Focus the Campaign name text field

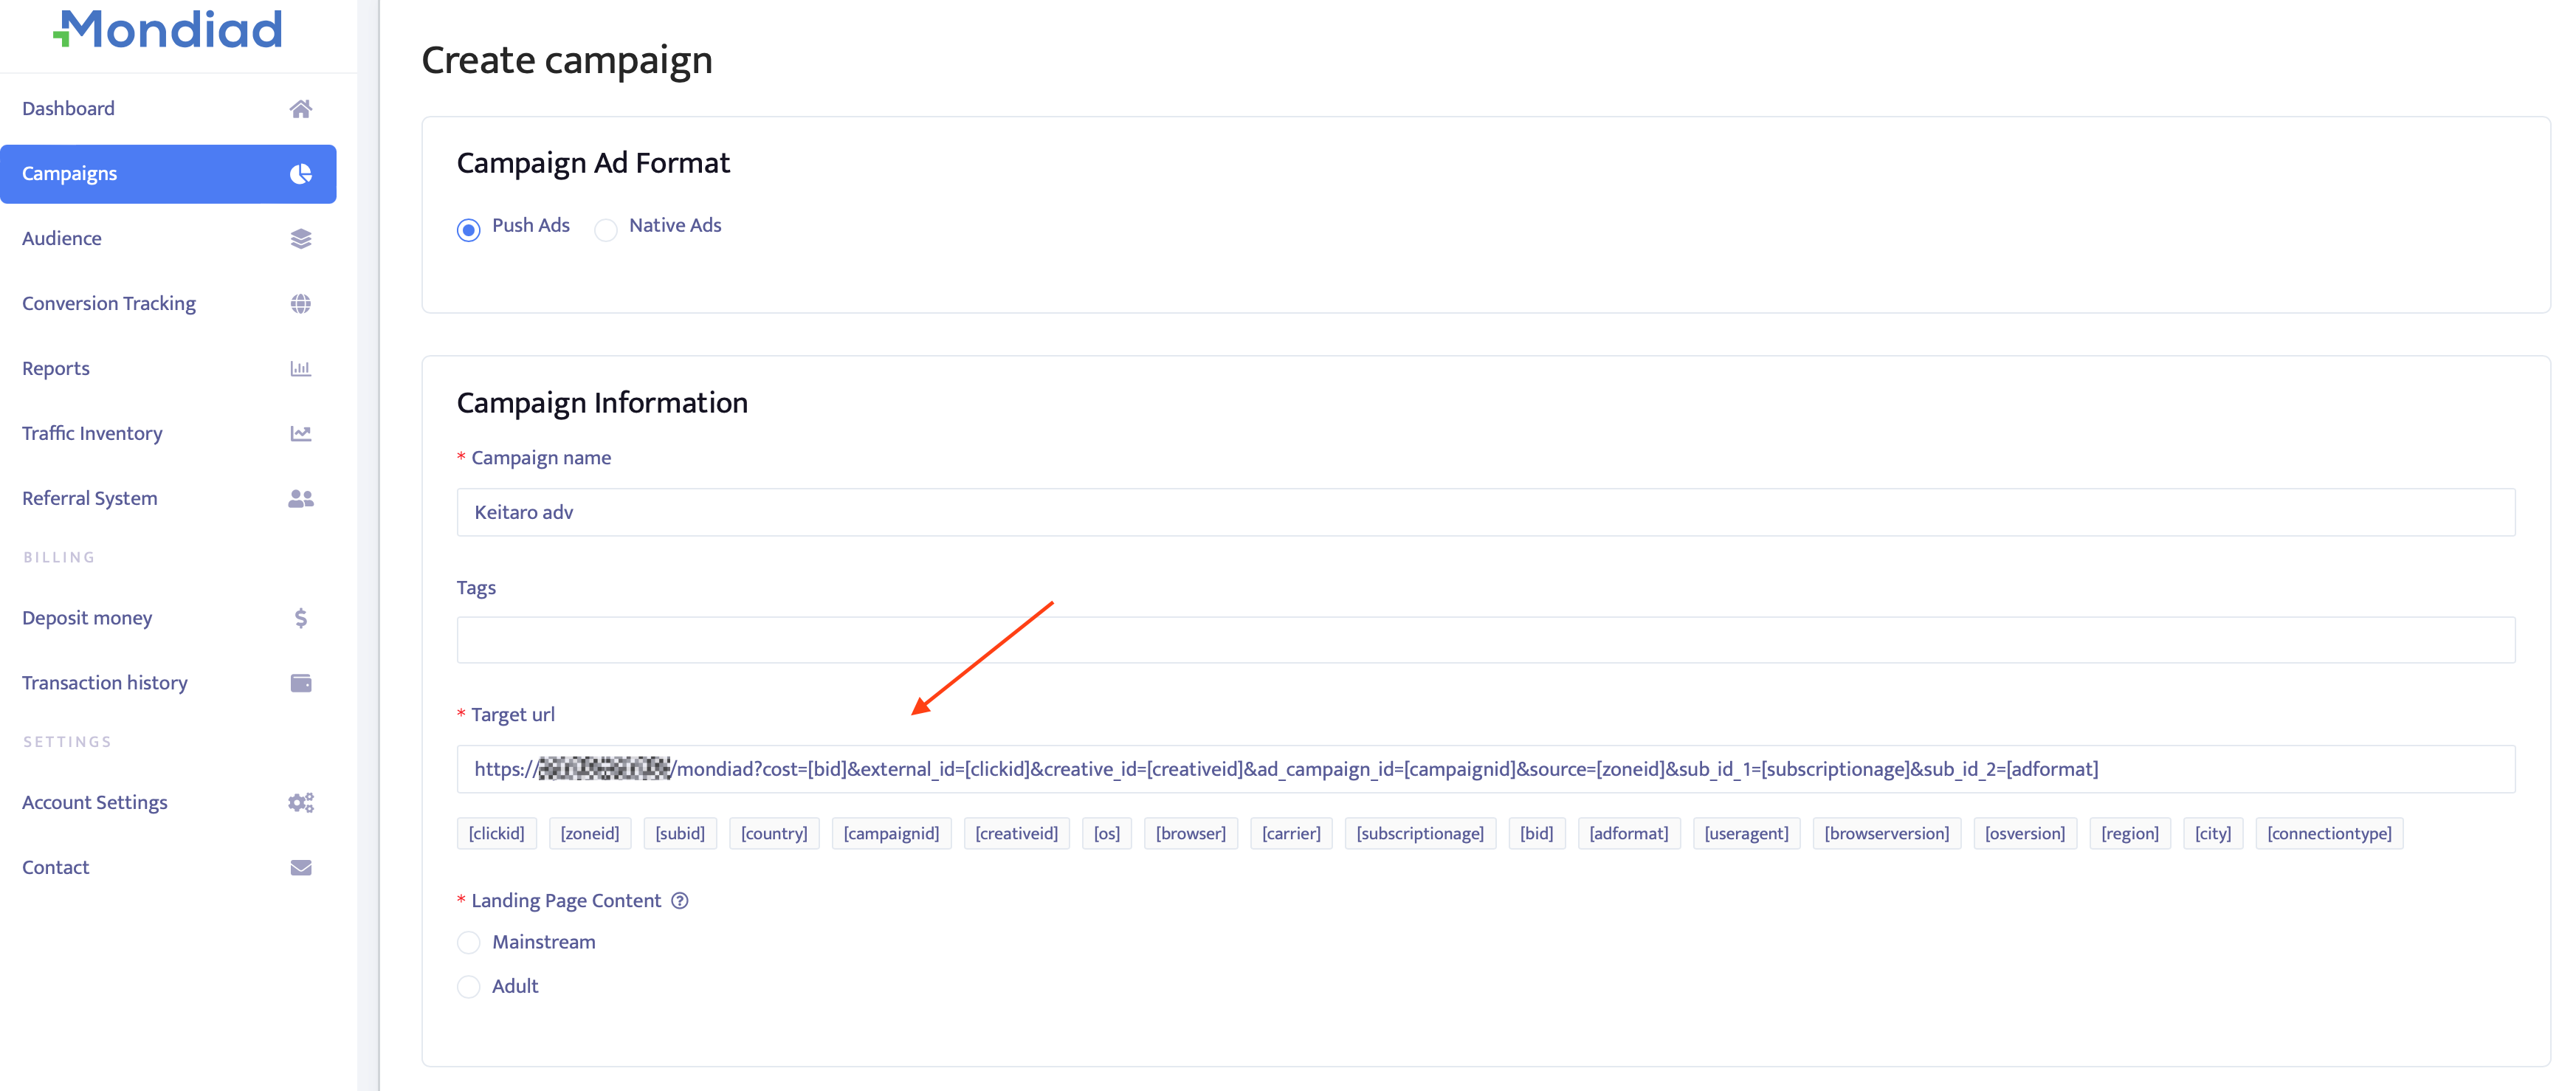pos(1485,512)
